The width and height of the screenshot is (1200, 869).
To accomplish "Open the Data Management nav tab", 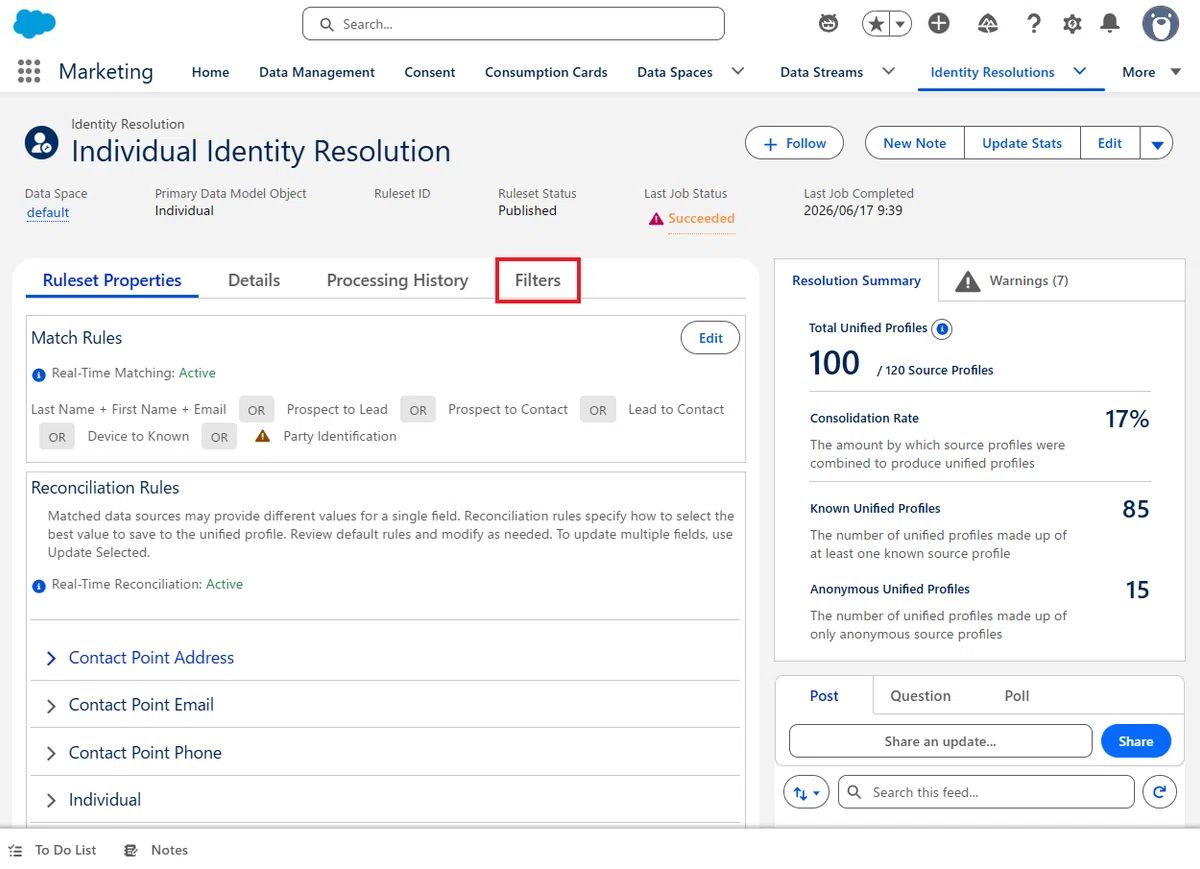I will coord(317,72).
